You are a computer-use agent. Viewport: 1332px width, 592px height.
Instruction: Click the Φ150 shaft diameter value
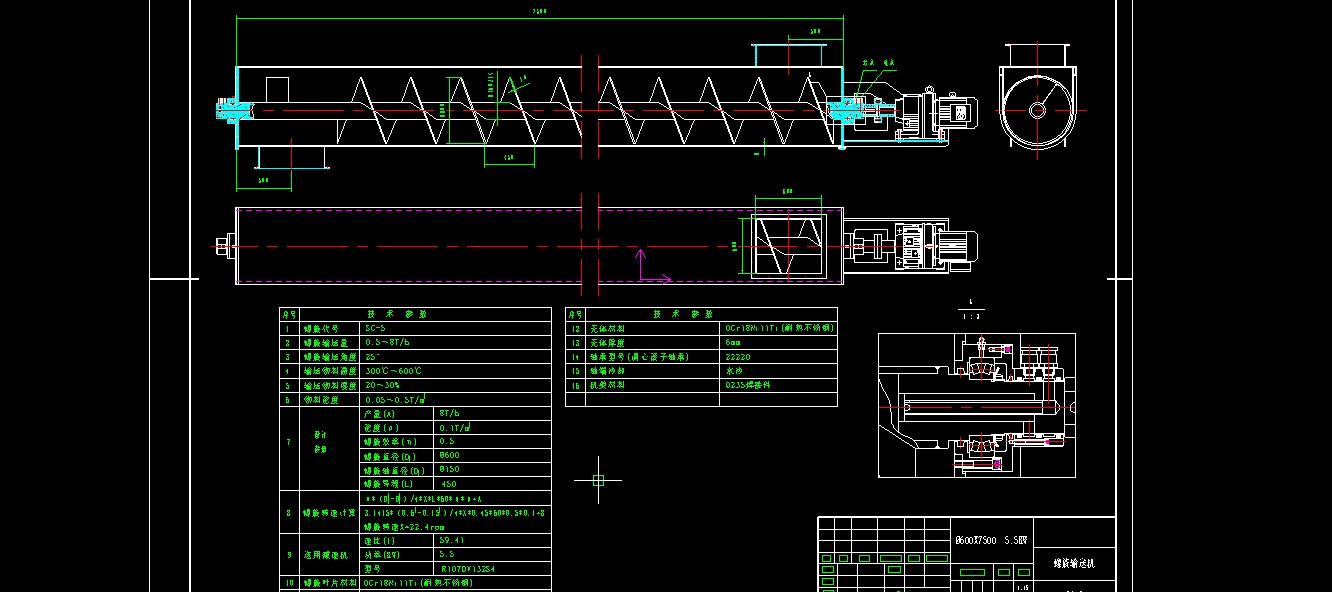pyautogui.click(x=450, y=469)
